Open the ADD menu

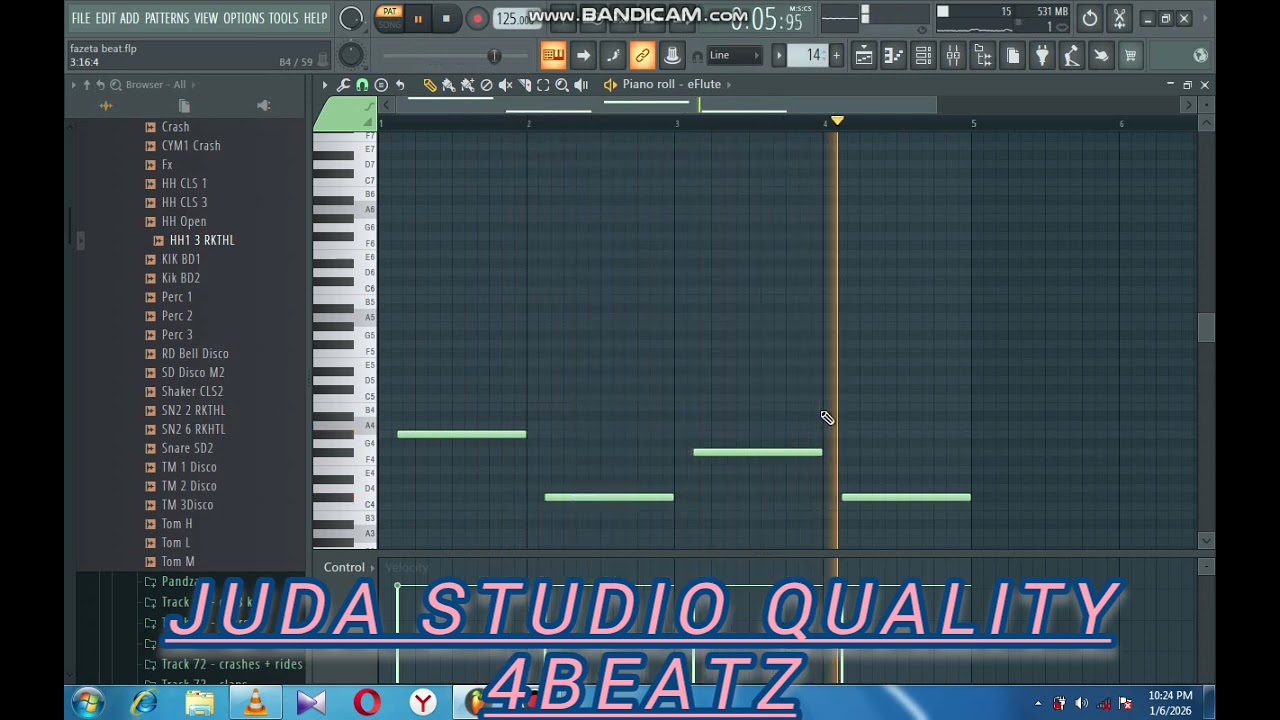coord(130,18)
